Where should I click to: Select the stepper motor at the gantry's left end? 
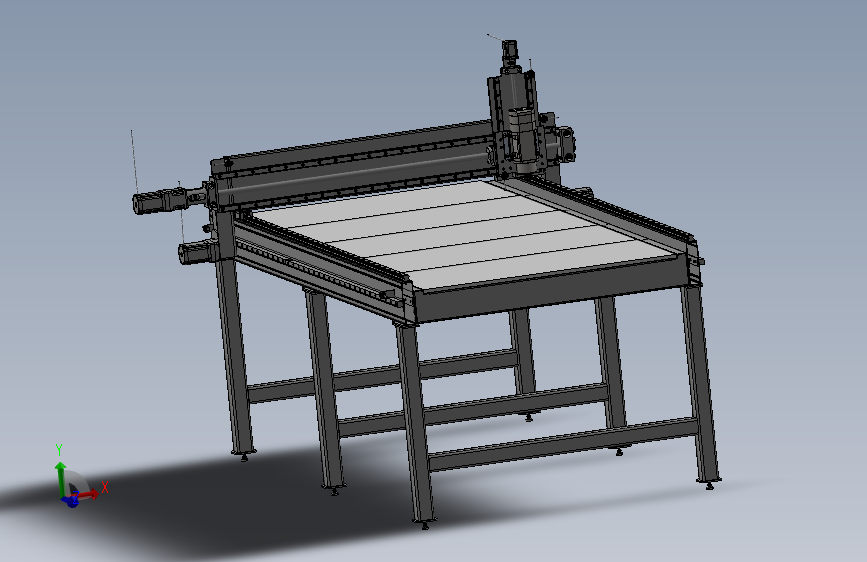click(x=159, y=200)
